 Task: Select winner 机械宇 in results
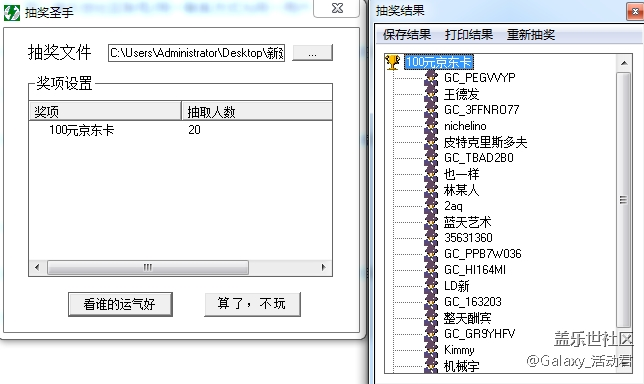461,366
